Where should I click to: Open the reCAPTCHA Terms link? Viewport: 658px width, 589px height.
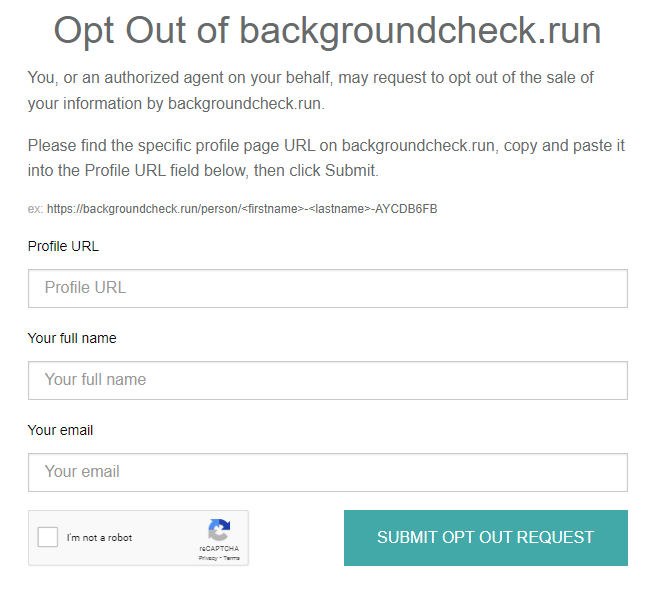pyautogui.click(x=232, y=558)
